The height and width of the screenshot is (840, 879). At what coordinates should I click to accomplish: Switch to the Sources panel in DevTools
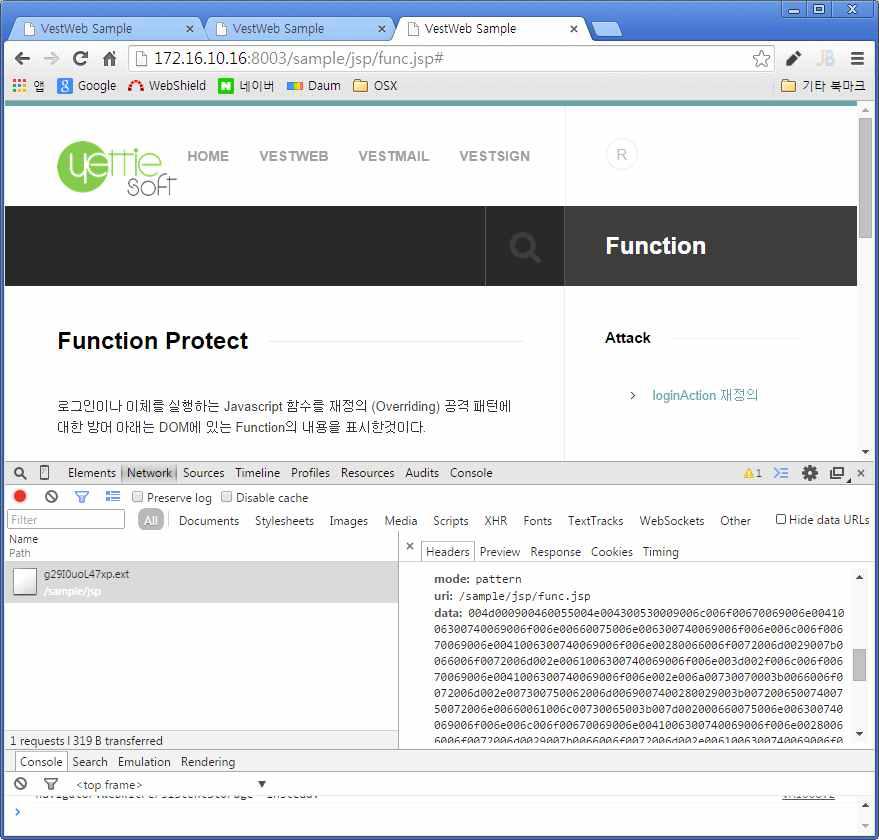coord(203,473)
